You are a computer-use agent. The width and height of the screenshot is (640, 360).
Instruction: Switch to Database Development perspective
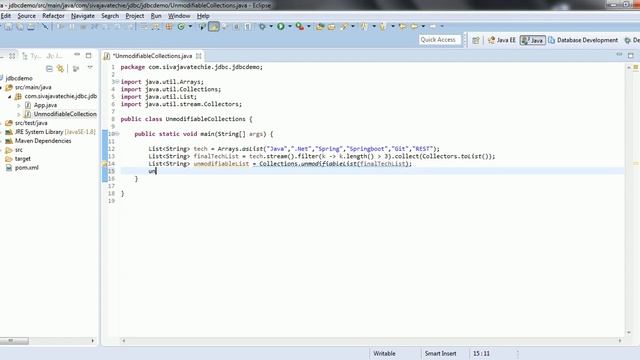pos(583,40)
